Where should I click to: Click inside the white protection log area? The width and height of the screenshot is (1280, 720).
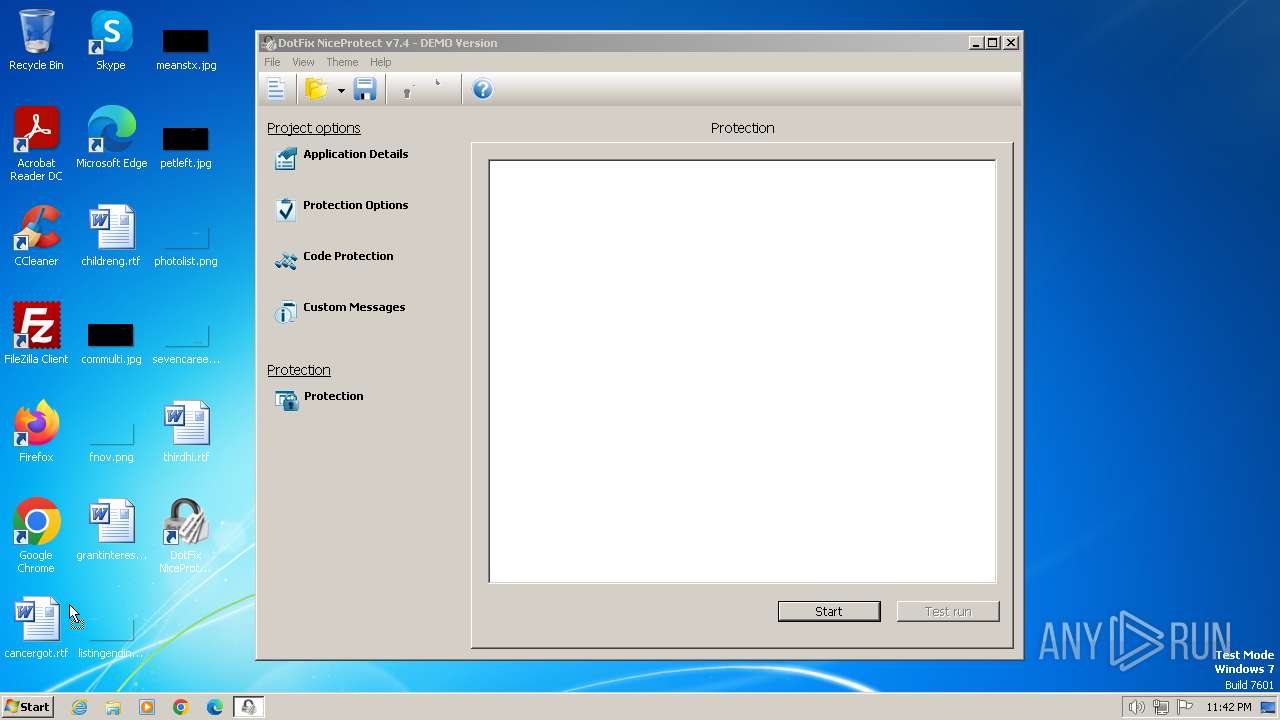[742, 371]
